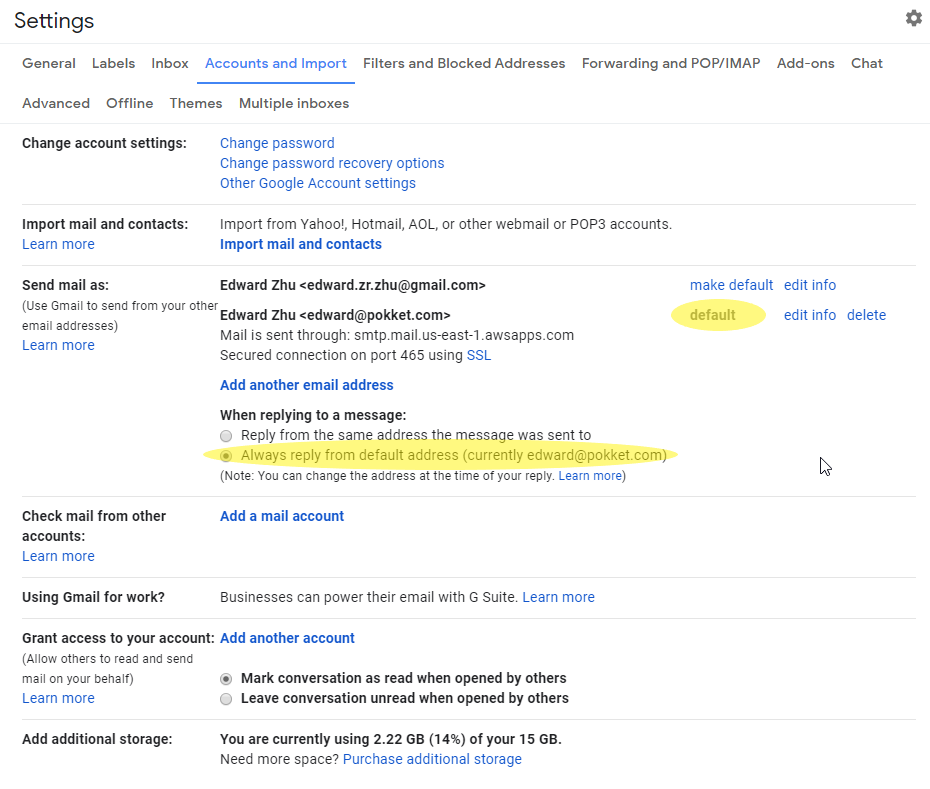The image size is (930, 789).
Task: Edit info for edward@pokket.com
Action: tap(810, 316)
